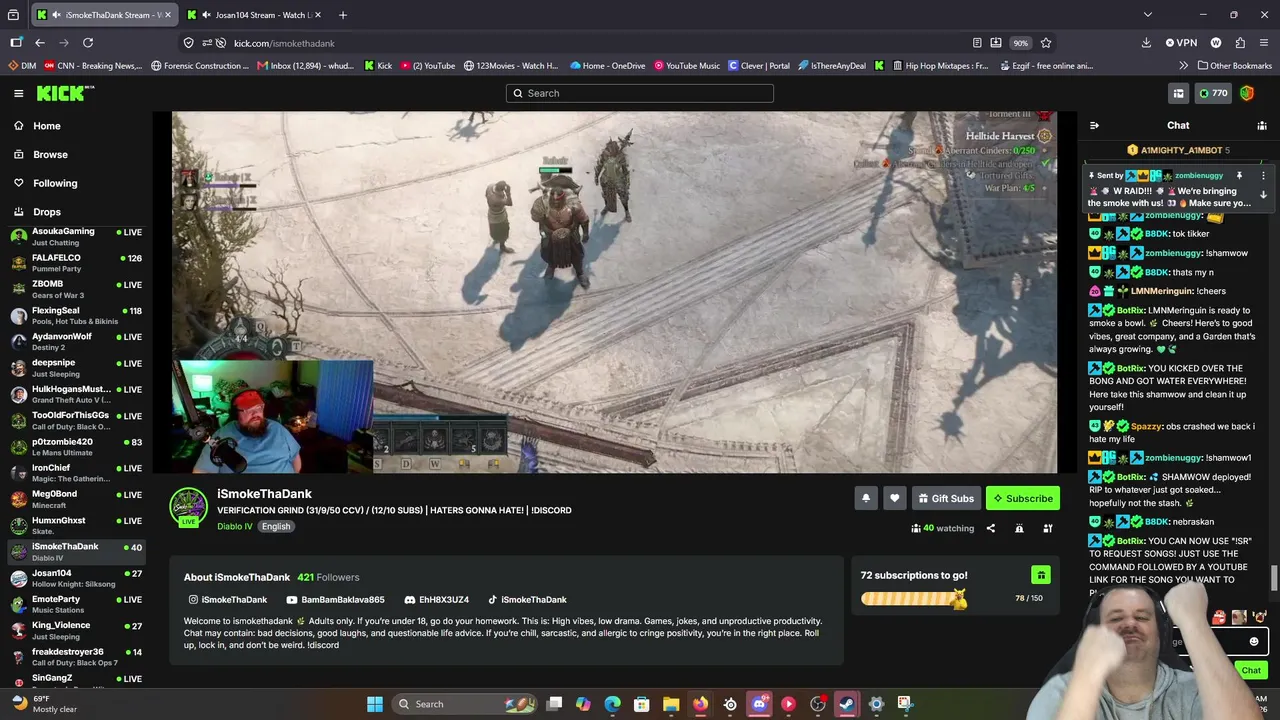1280x720 pixels.
Task: Open a new browser tab
Action: (x=343, y=15)
